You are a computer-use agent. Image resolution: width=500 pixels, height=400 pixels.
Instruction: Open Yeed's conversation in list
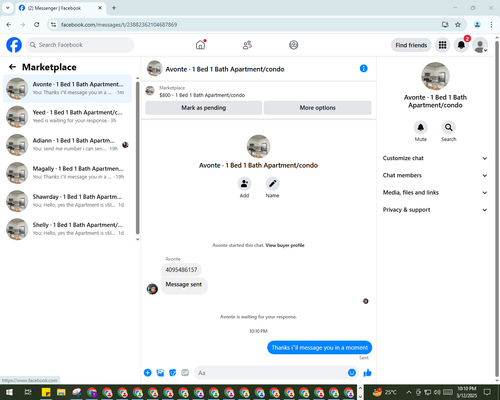point(68,117)
